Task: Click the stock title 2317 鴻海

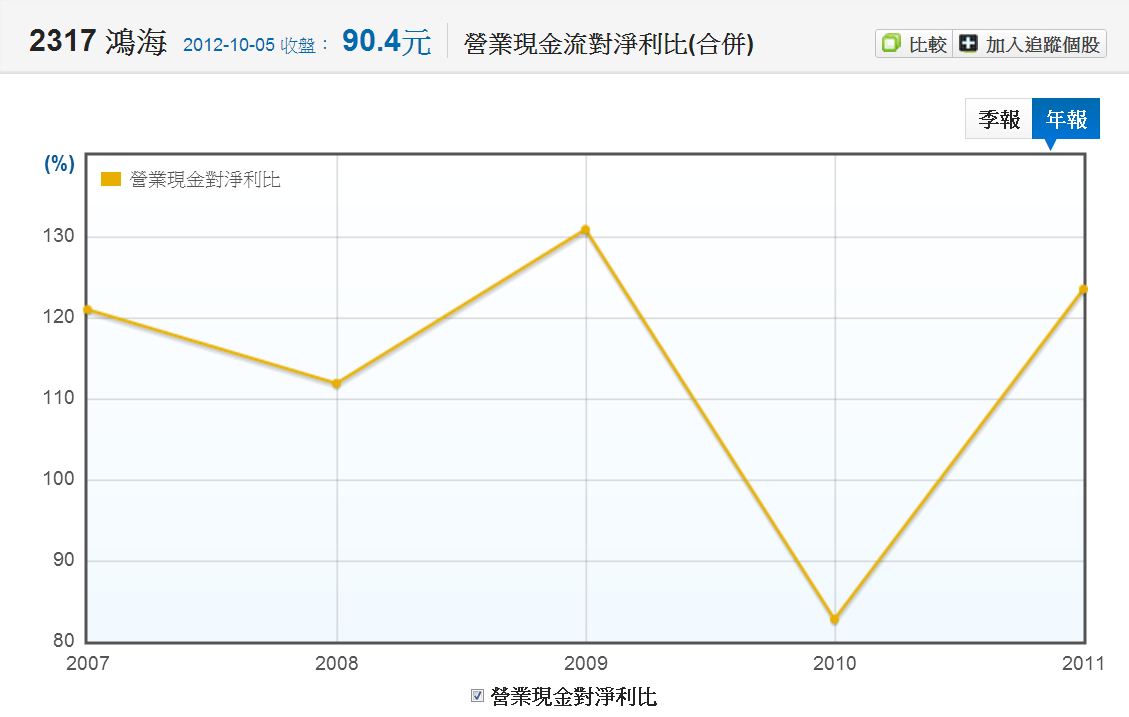Action: tap(98, 42)
